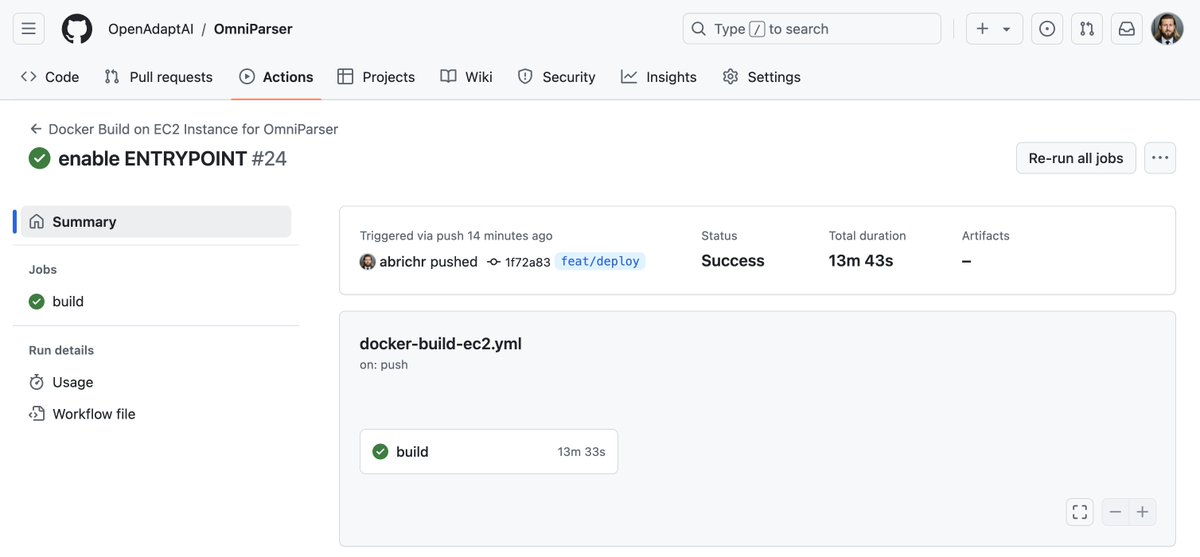
Task: Click the 13m 43s total duration
Action: click(x=861, y=261)
